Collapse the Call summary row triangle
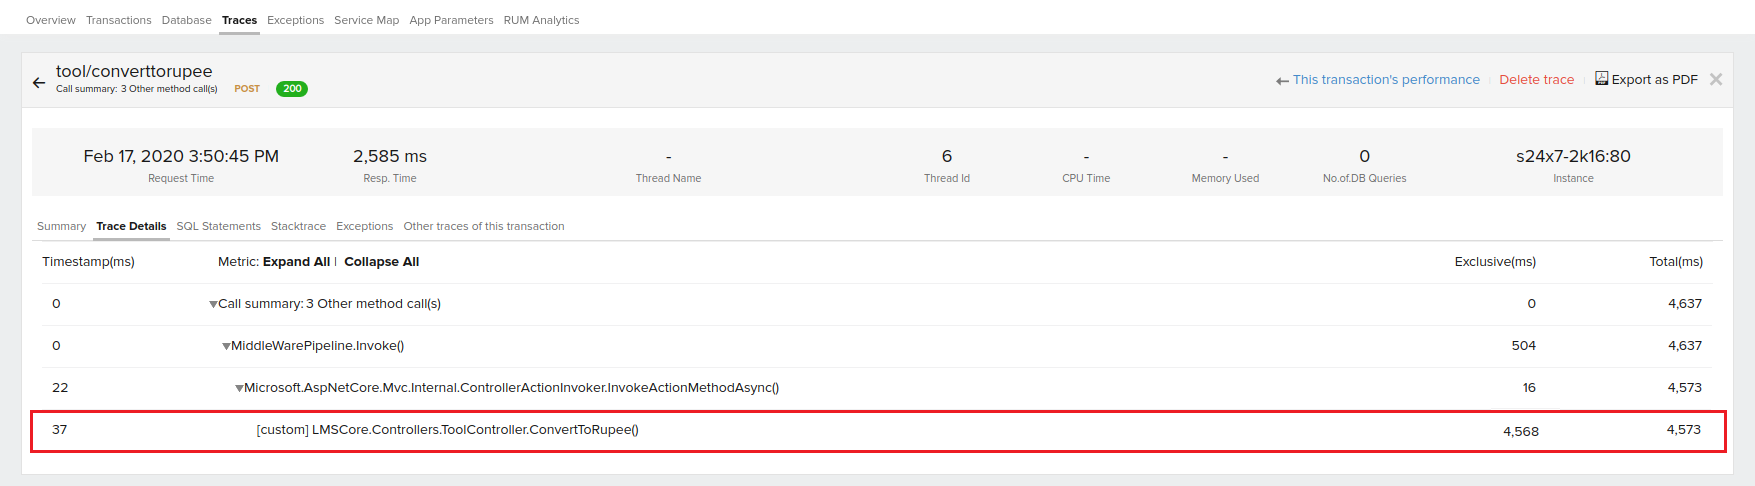 tap(213, 305)
